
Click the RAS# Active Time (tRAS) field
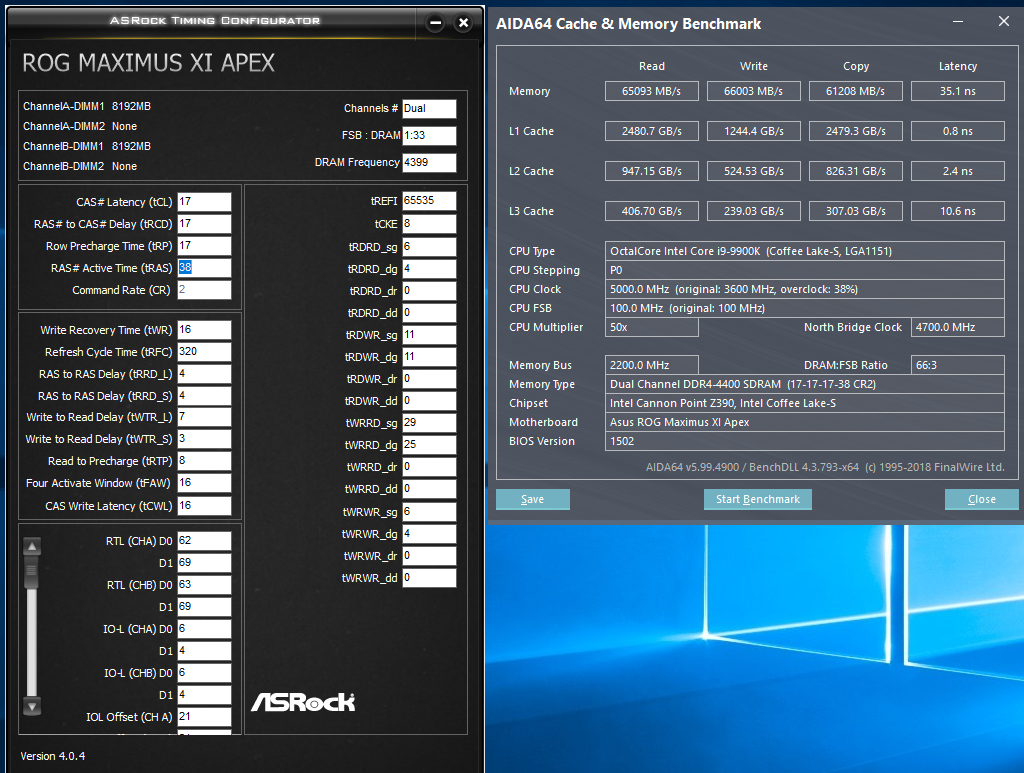coord(204,268)
